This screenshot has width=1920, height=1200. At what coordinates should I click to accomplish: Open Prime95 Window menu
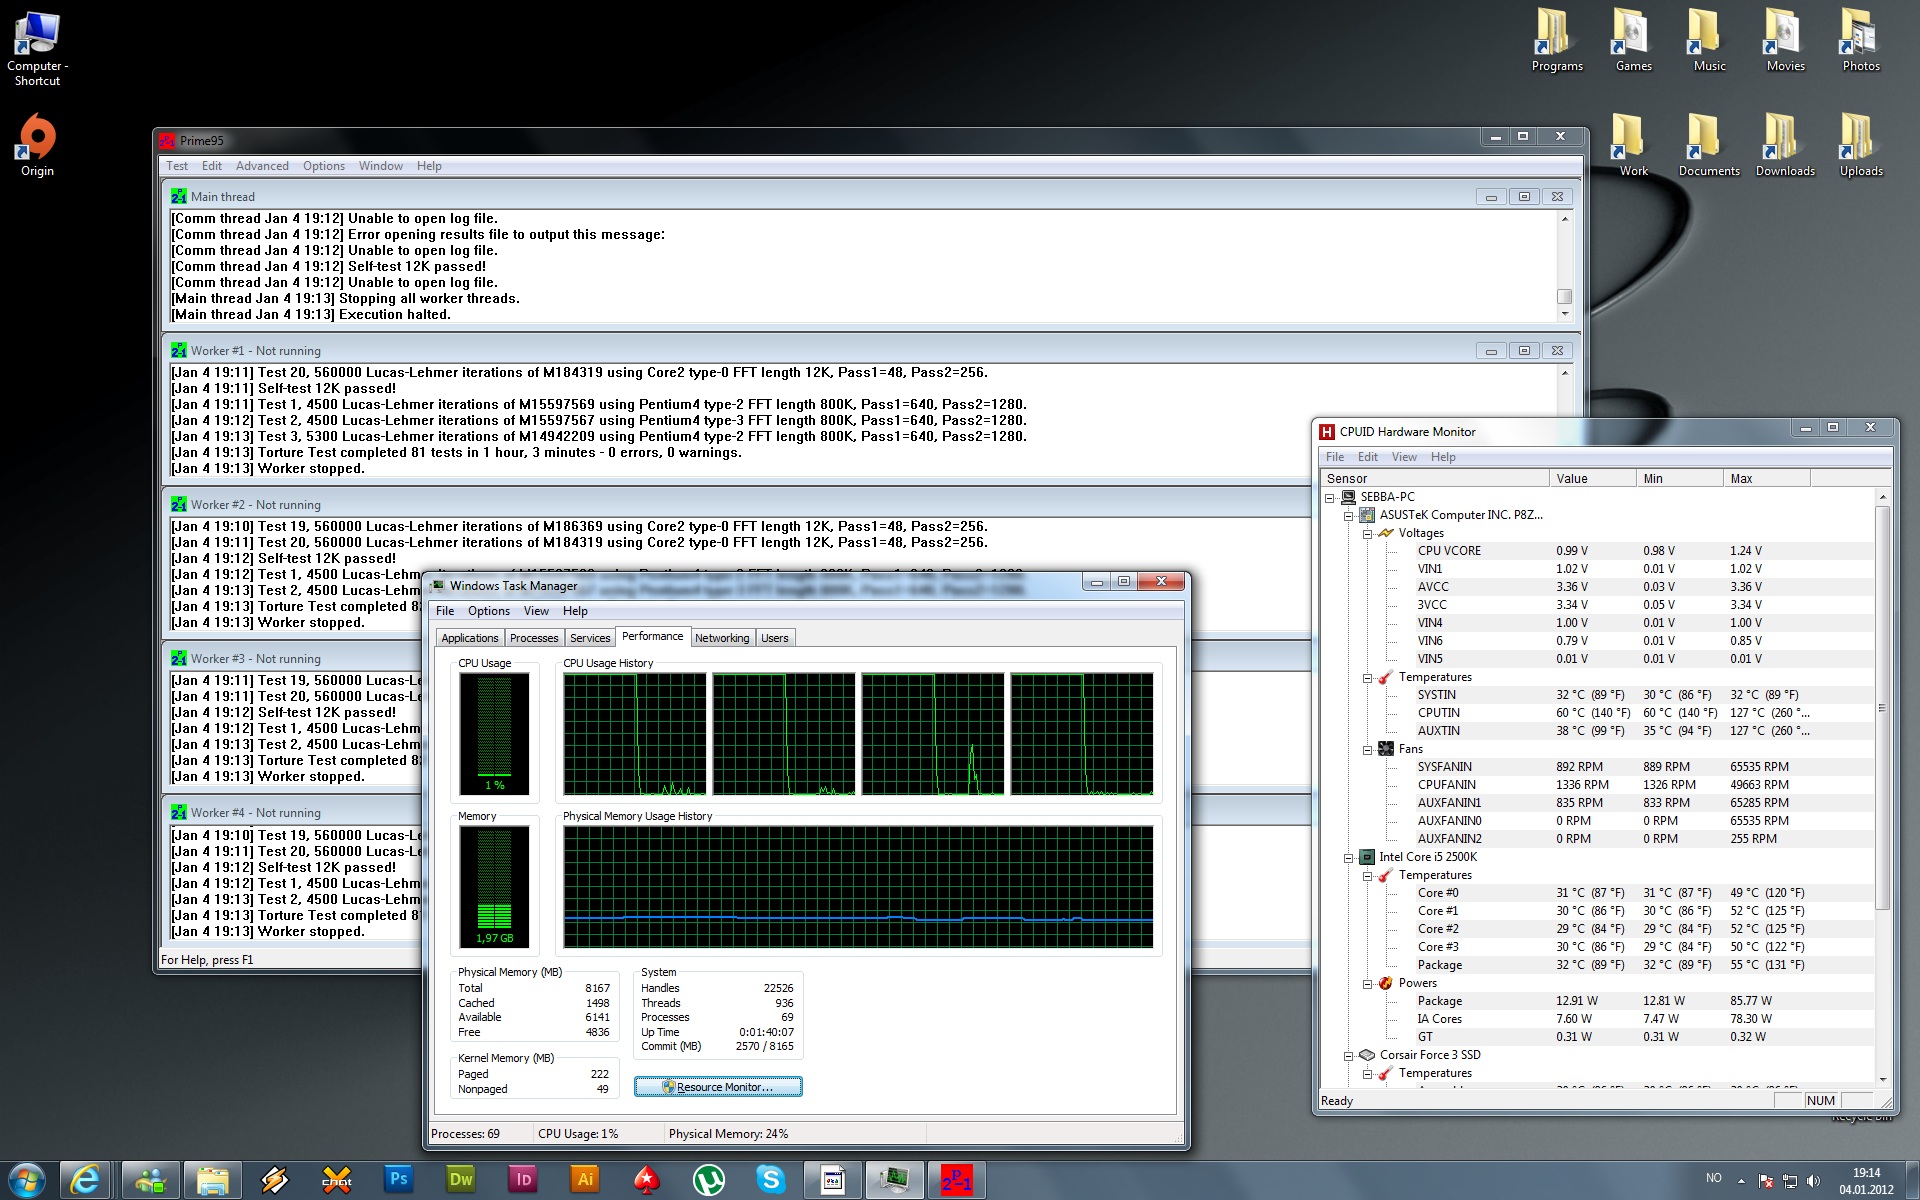point(381,166)
